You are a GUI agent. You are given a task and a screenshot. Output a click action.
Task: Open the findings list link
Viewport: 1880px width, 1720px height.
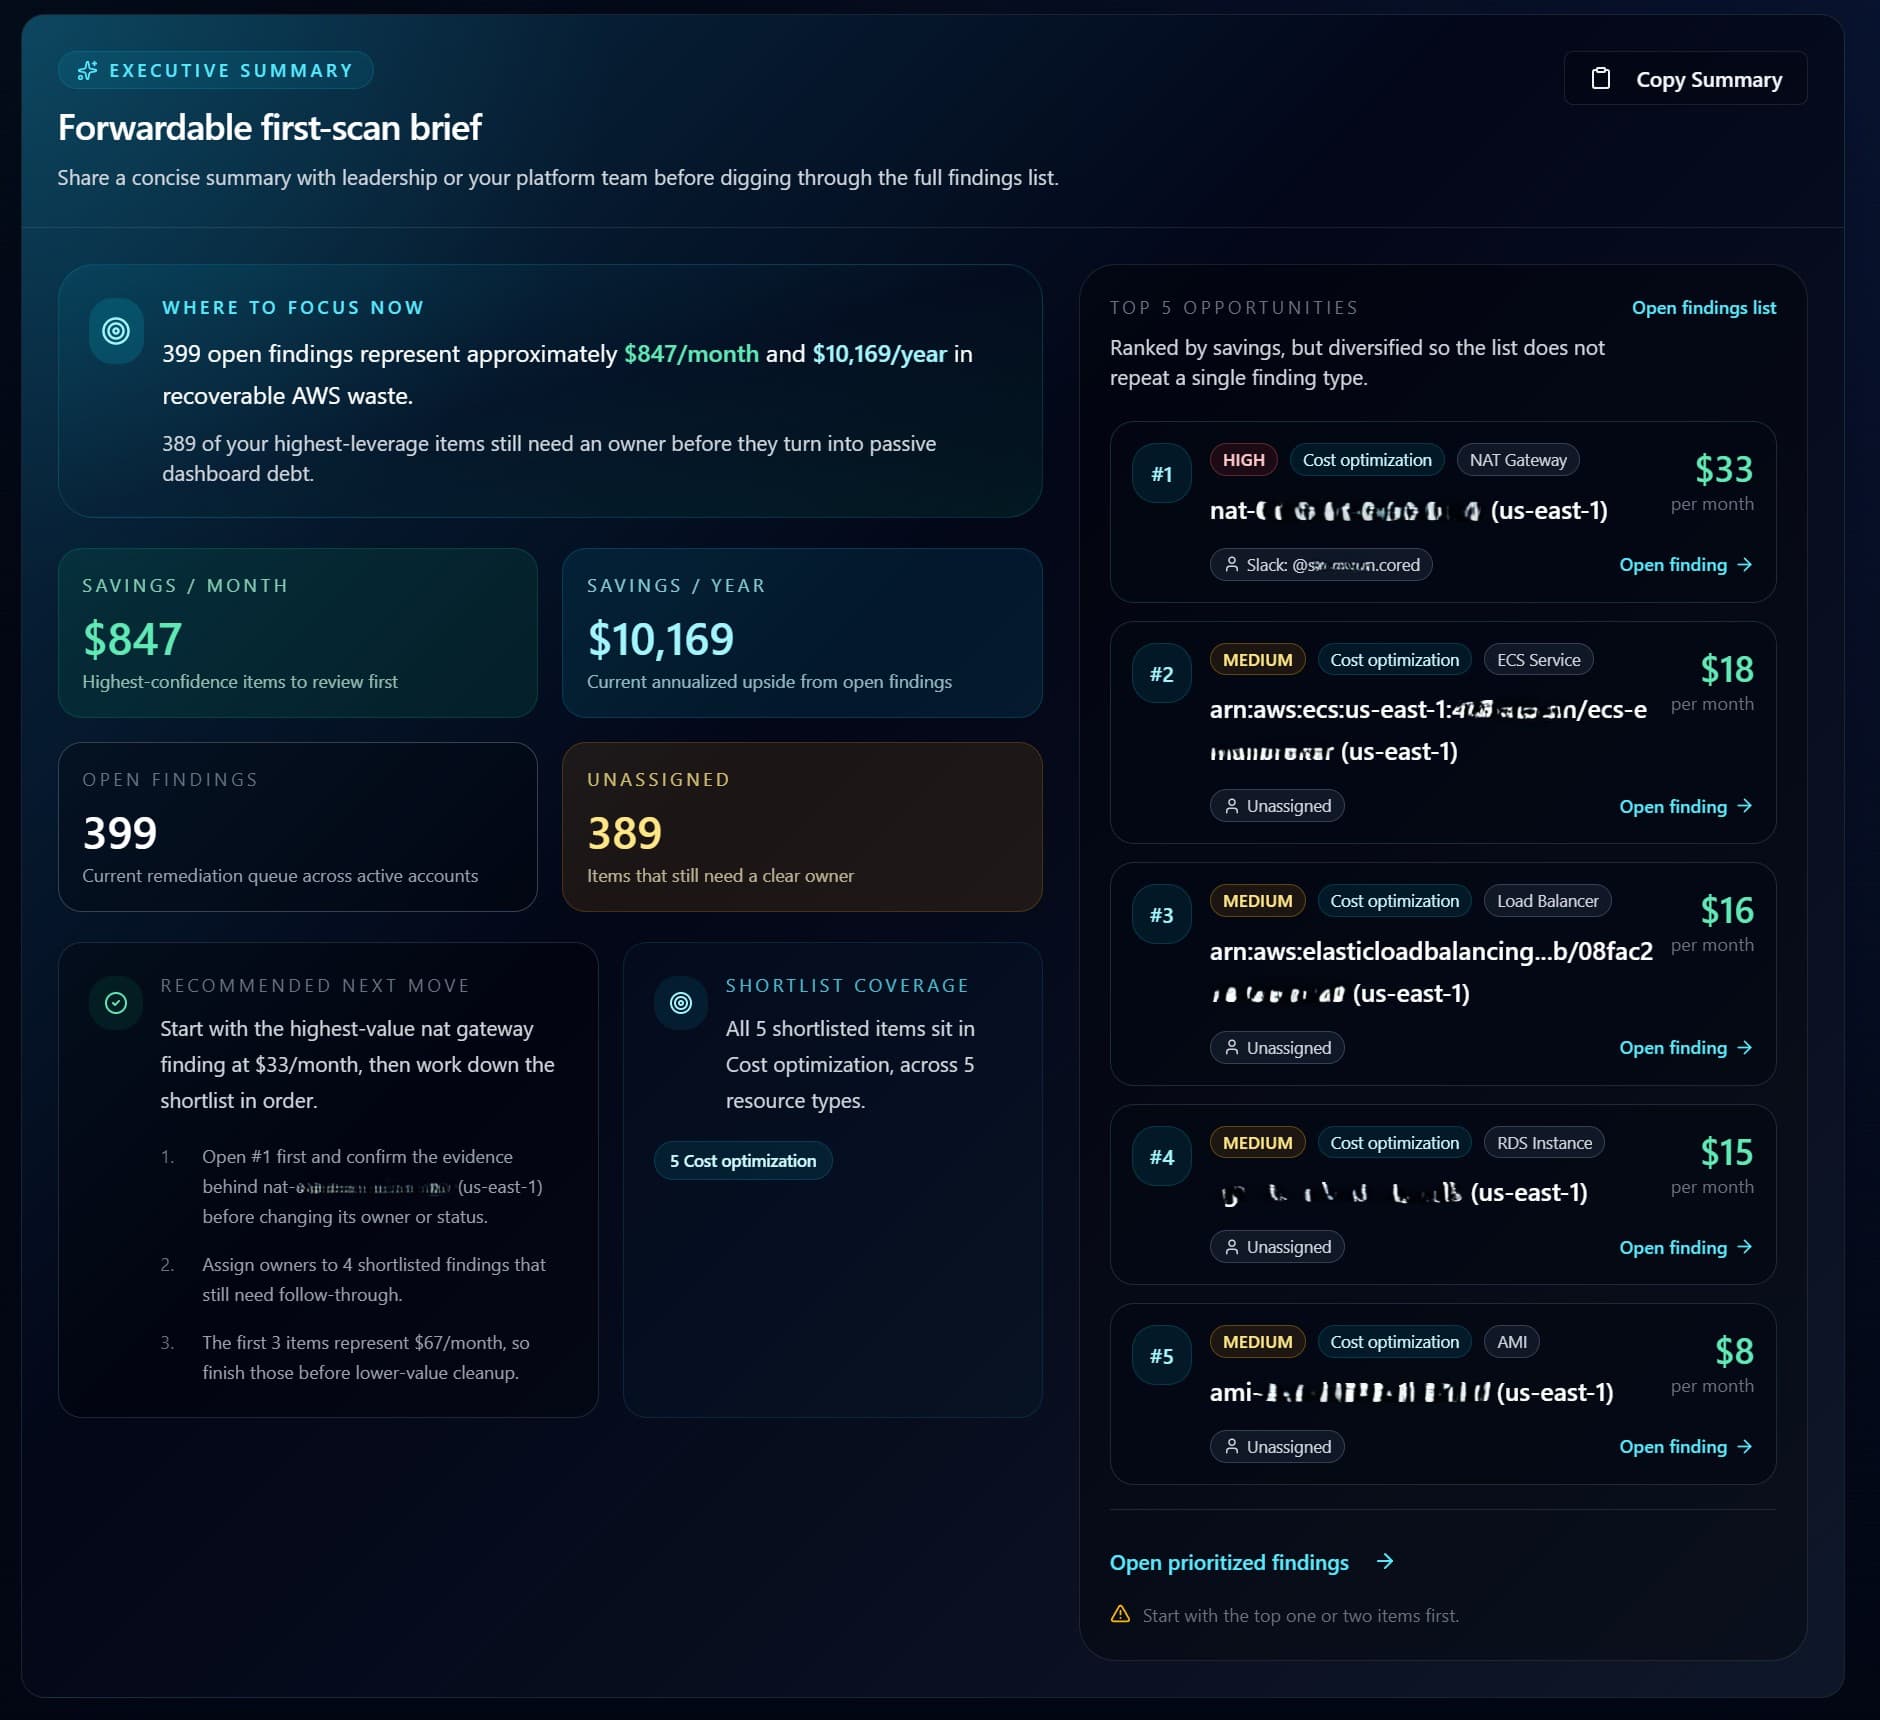(1703, 308)
